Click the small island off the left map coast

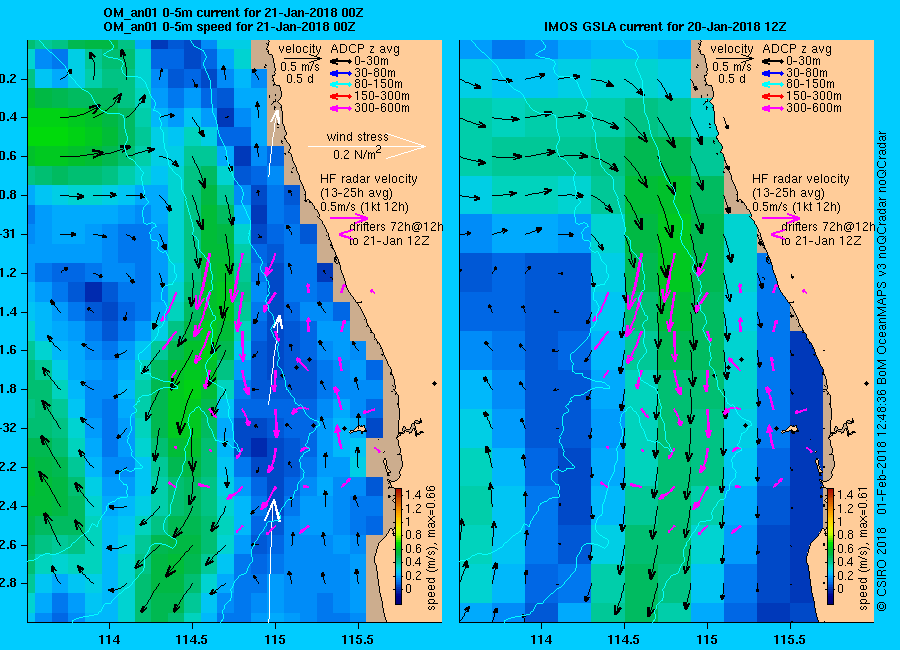[360, 430]
